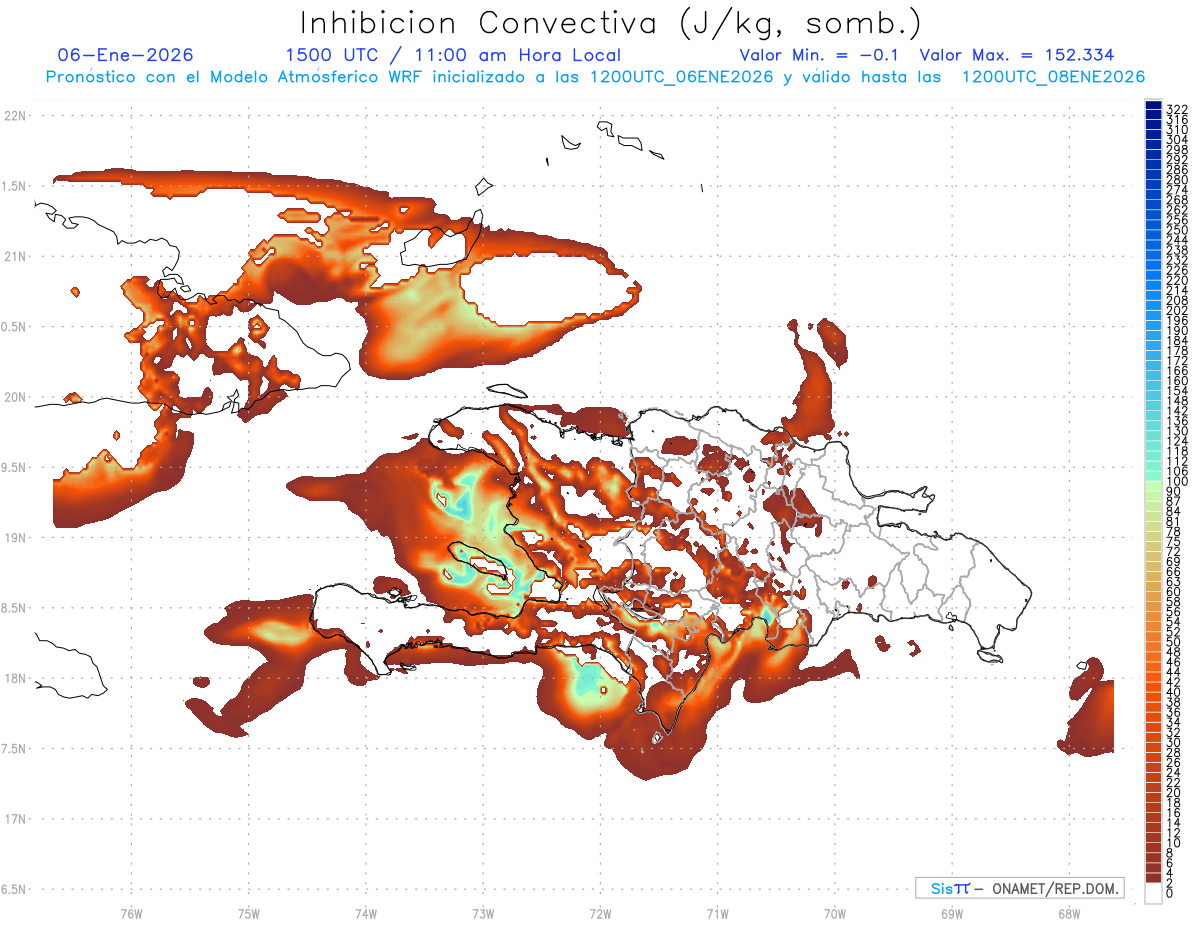Click the colorbar value "280"

tap(1177, 179)
